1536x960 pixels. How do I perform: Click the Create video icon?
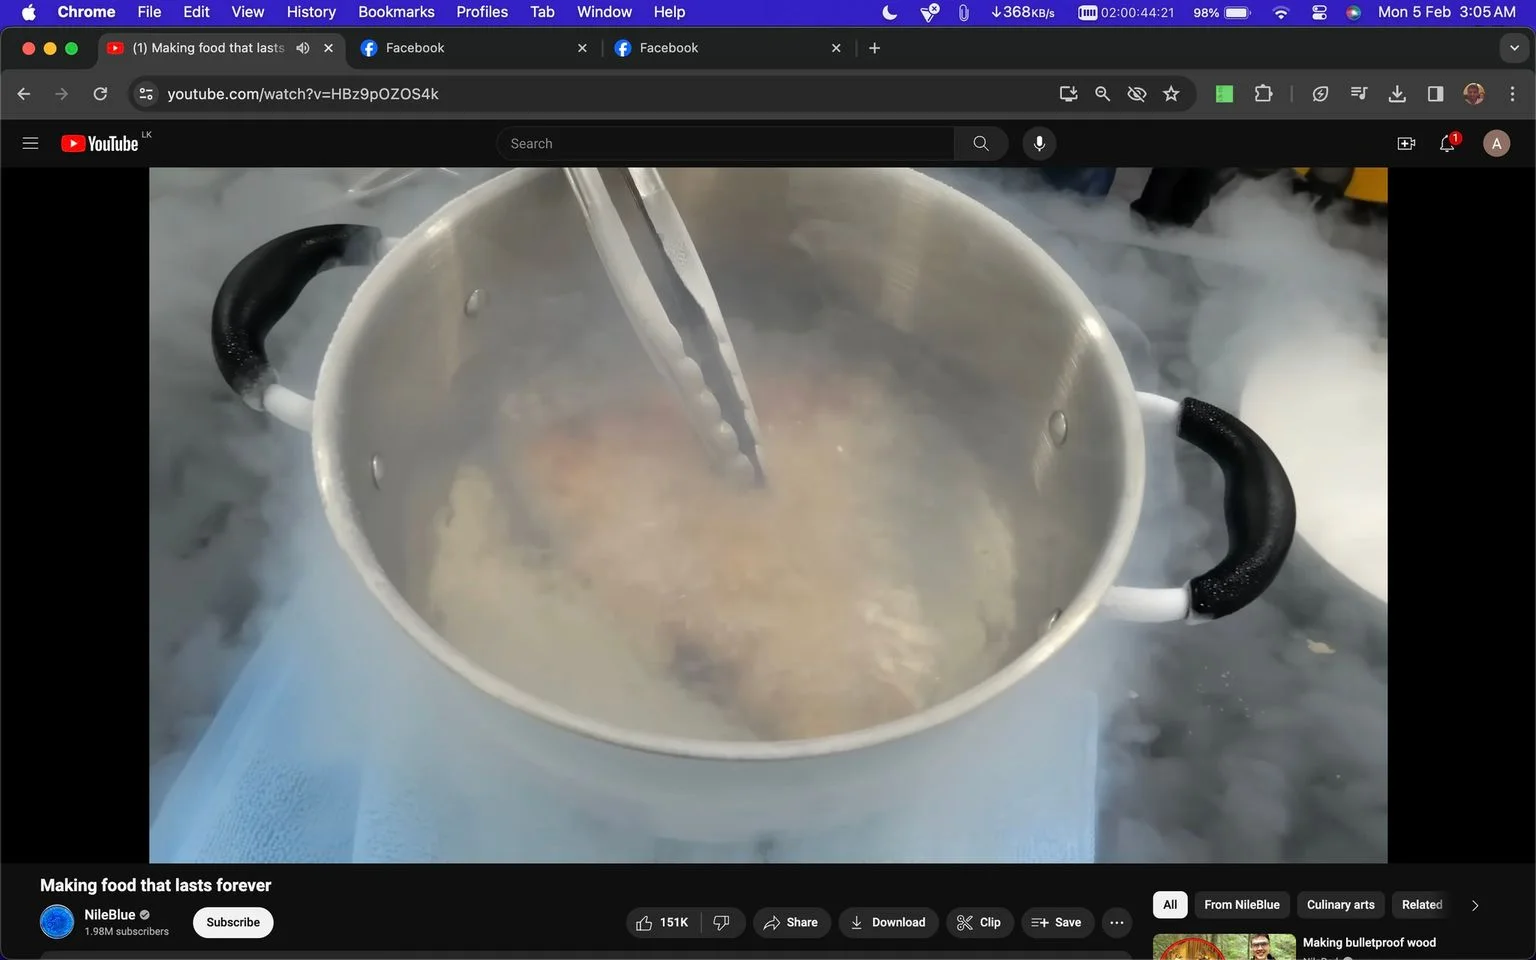pyautogui.click(x=1406, y=144)
